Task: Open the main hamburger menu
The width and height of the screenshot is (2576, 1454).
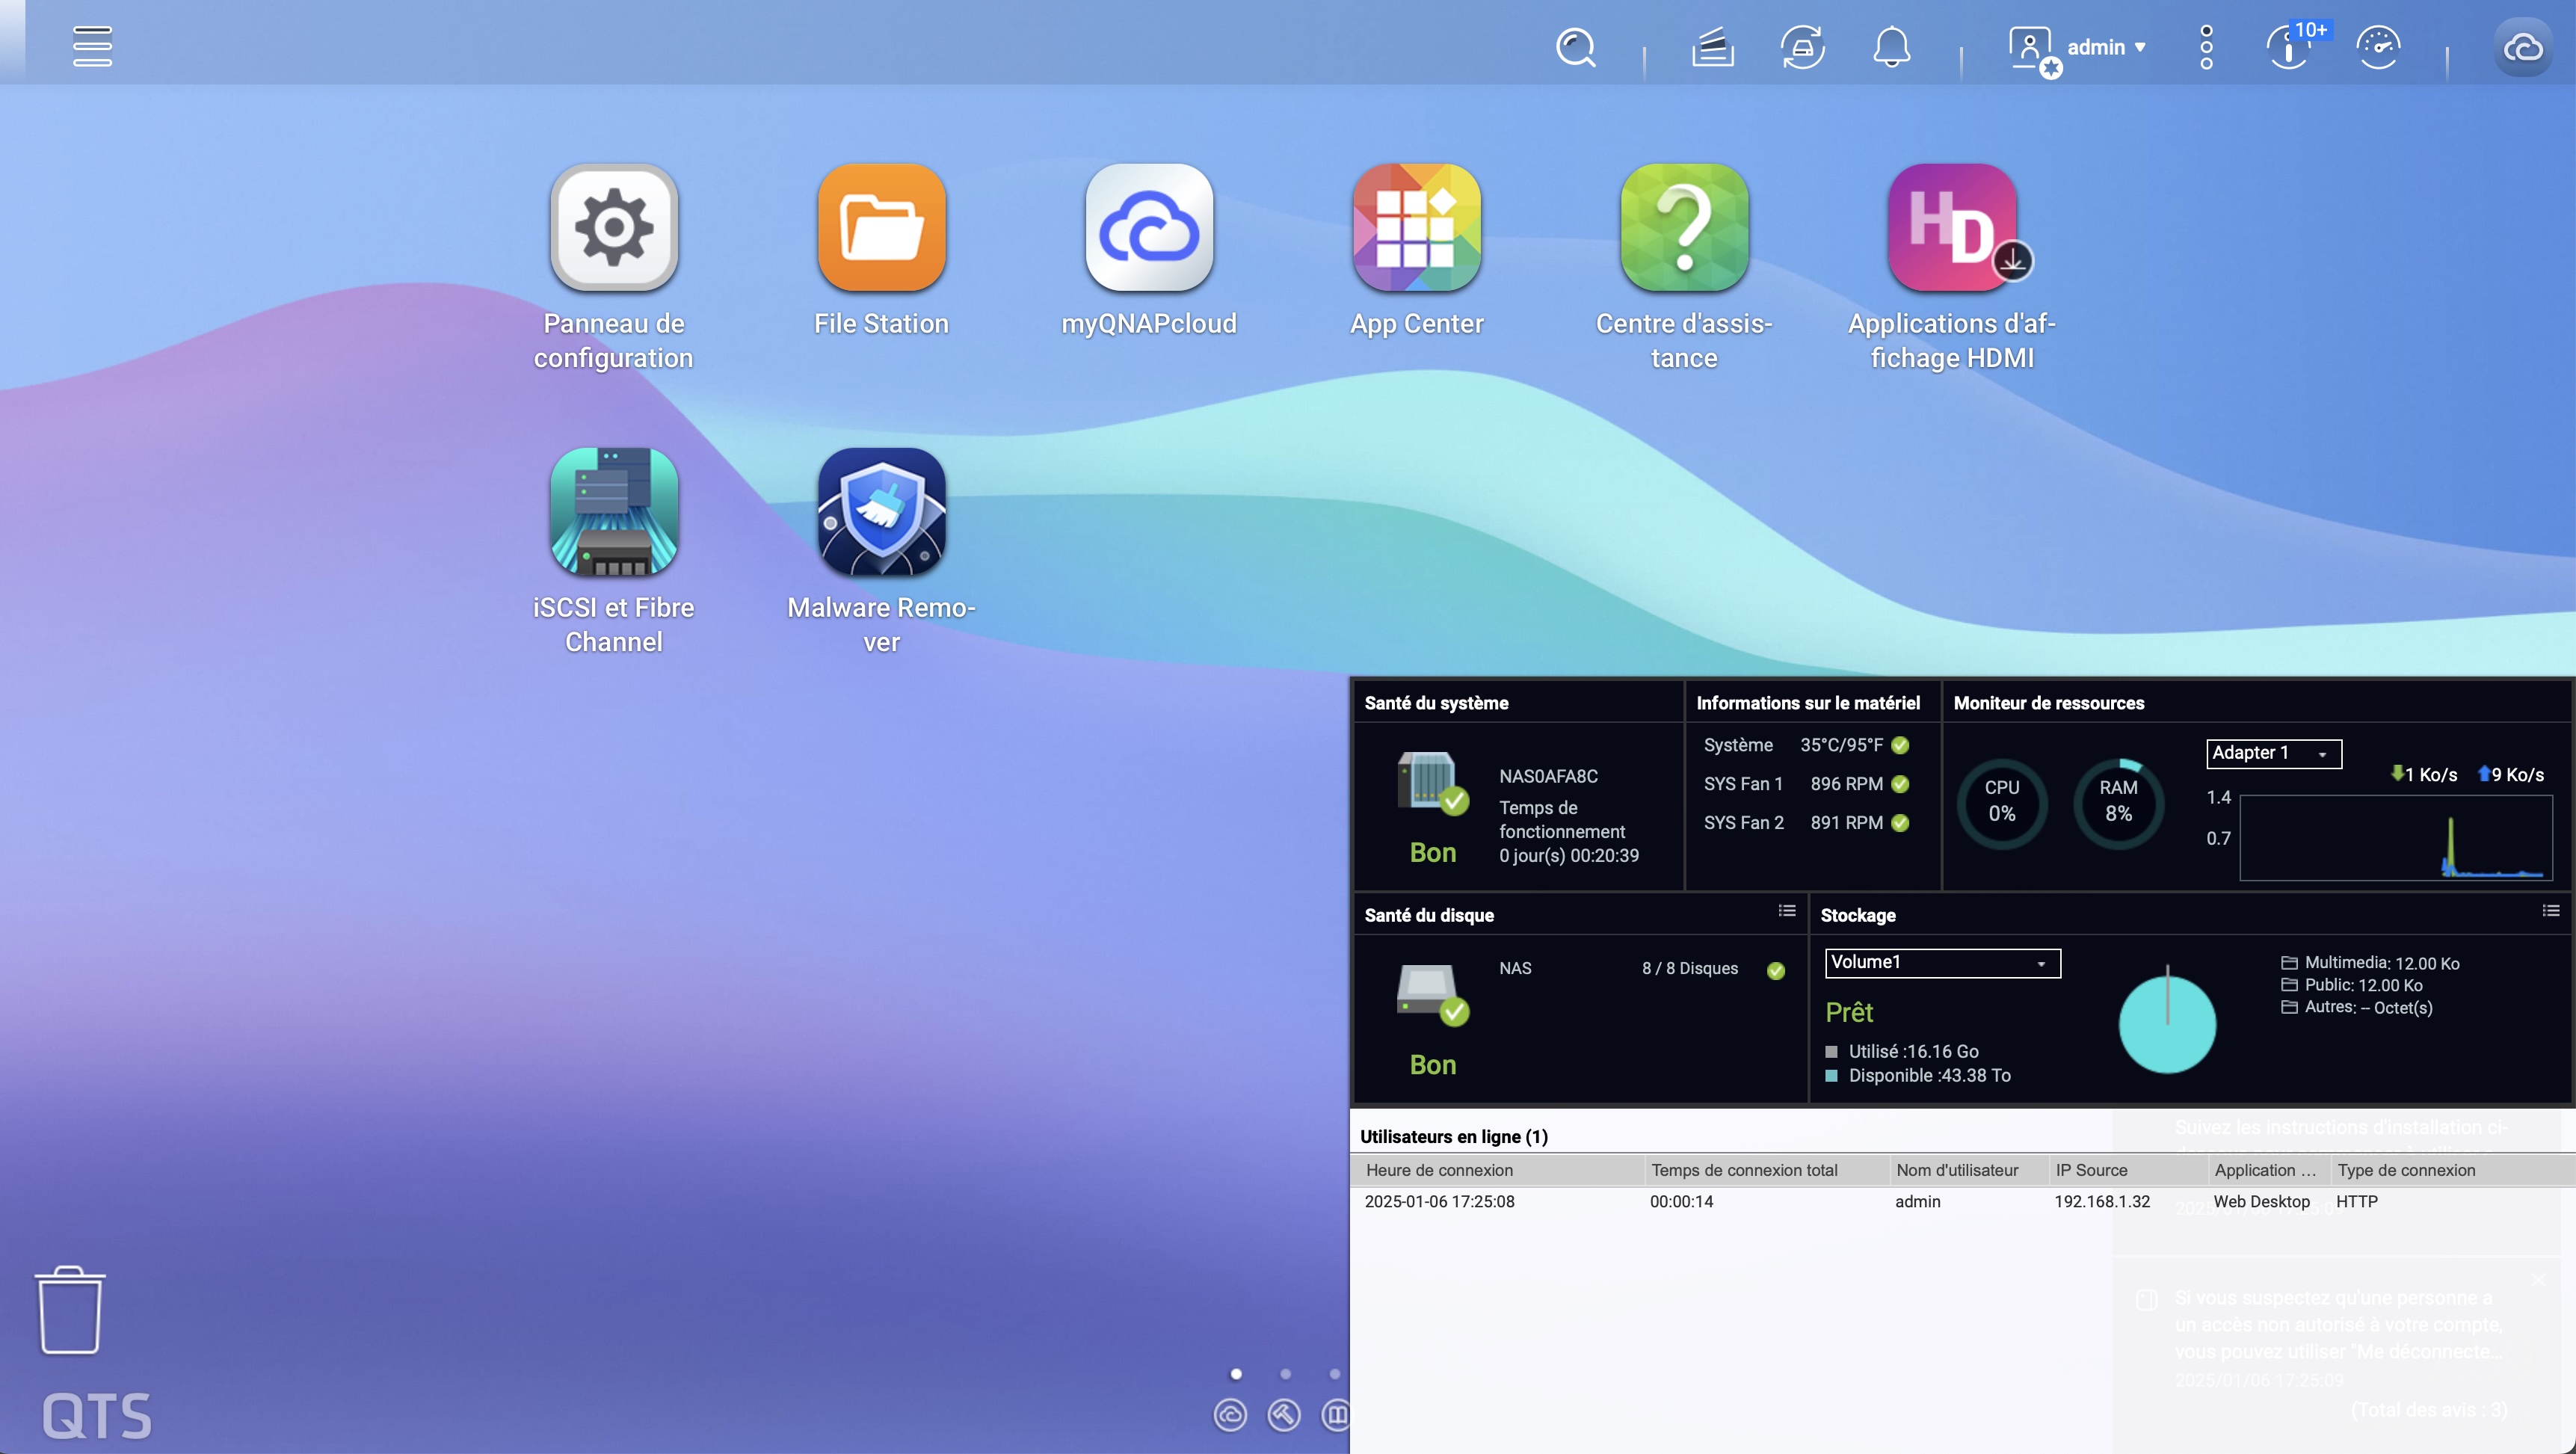Action: point(92,46)
